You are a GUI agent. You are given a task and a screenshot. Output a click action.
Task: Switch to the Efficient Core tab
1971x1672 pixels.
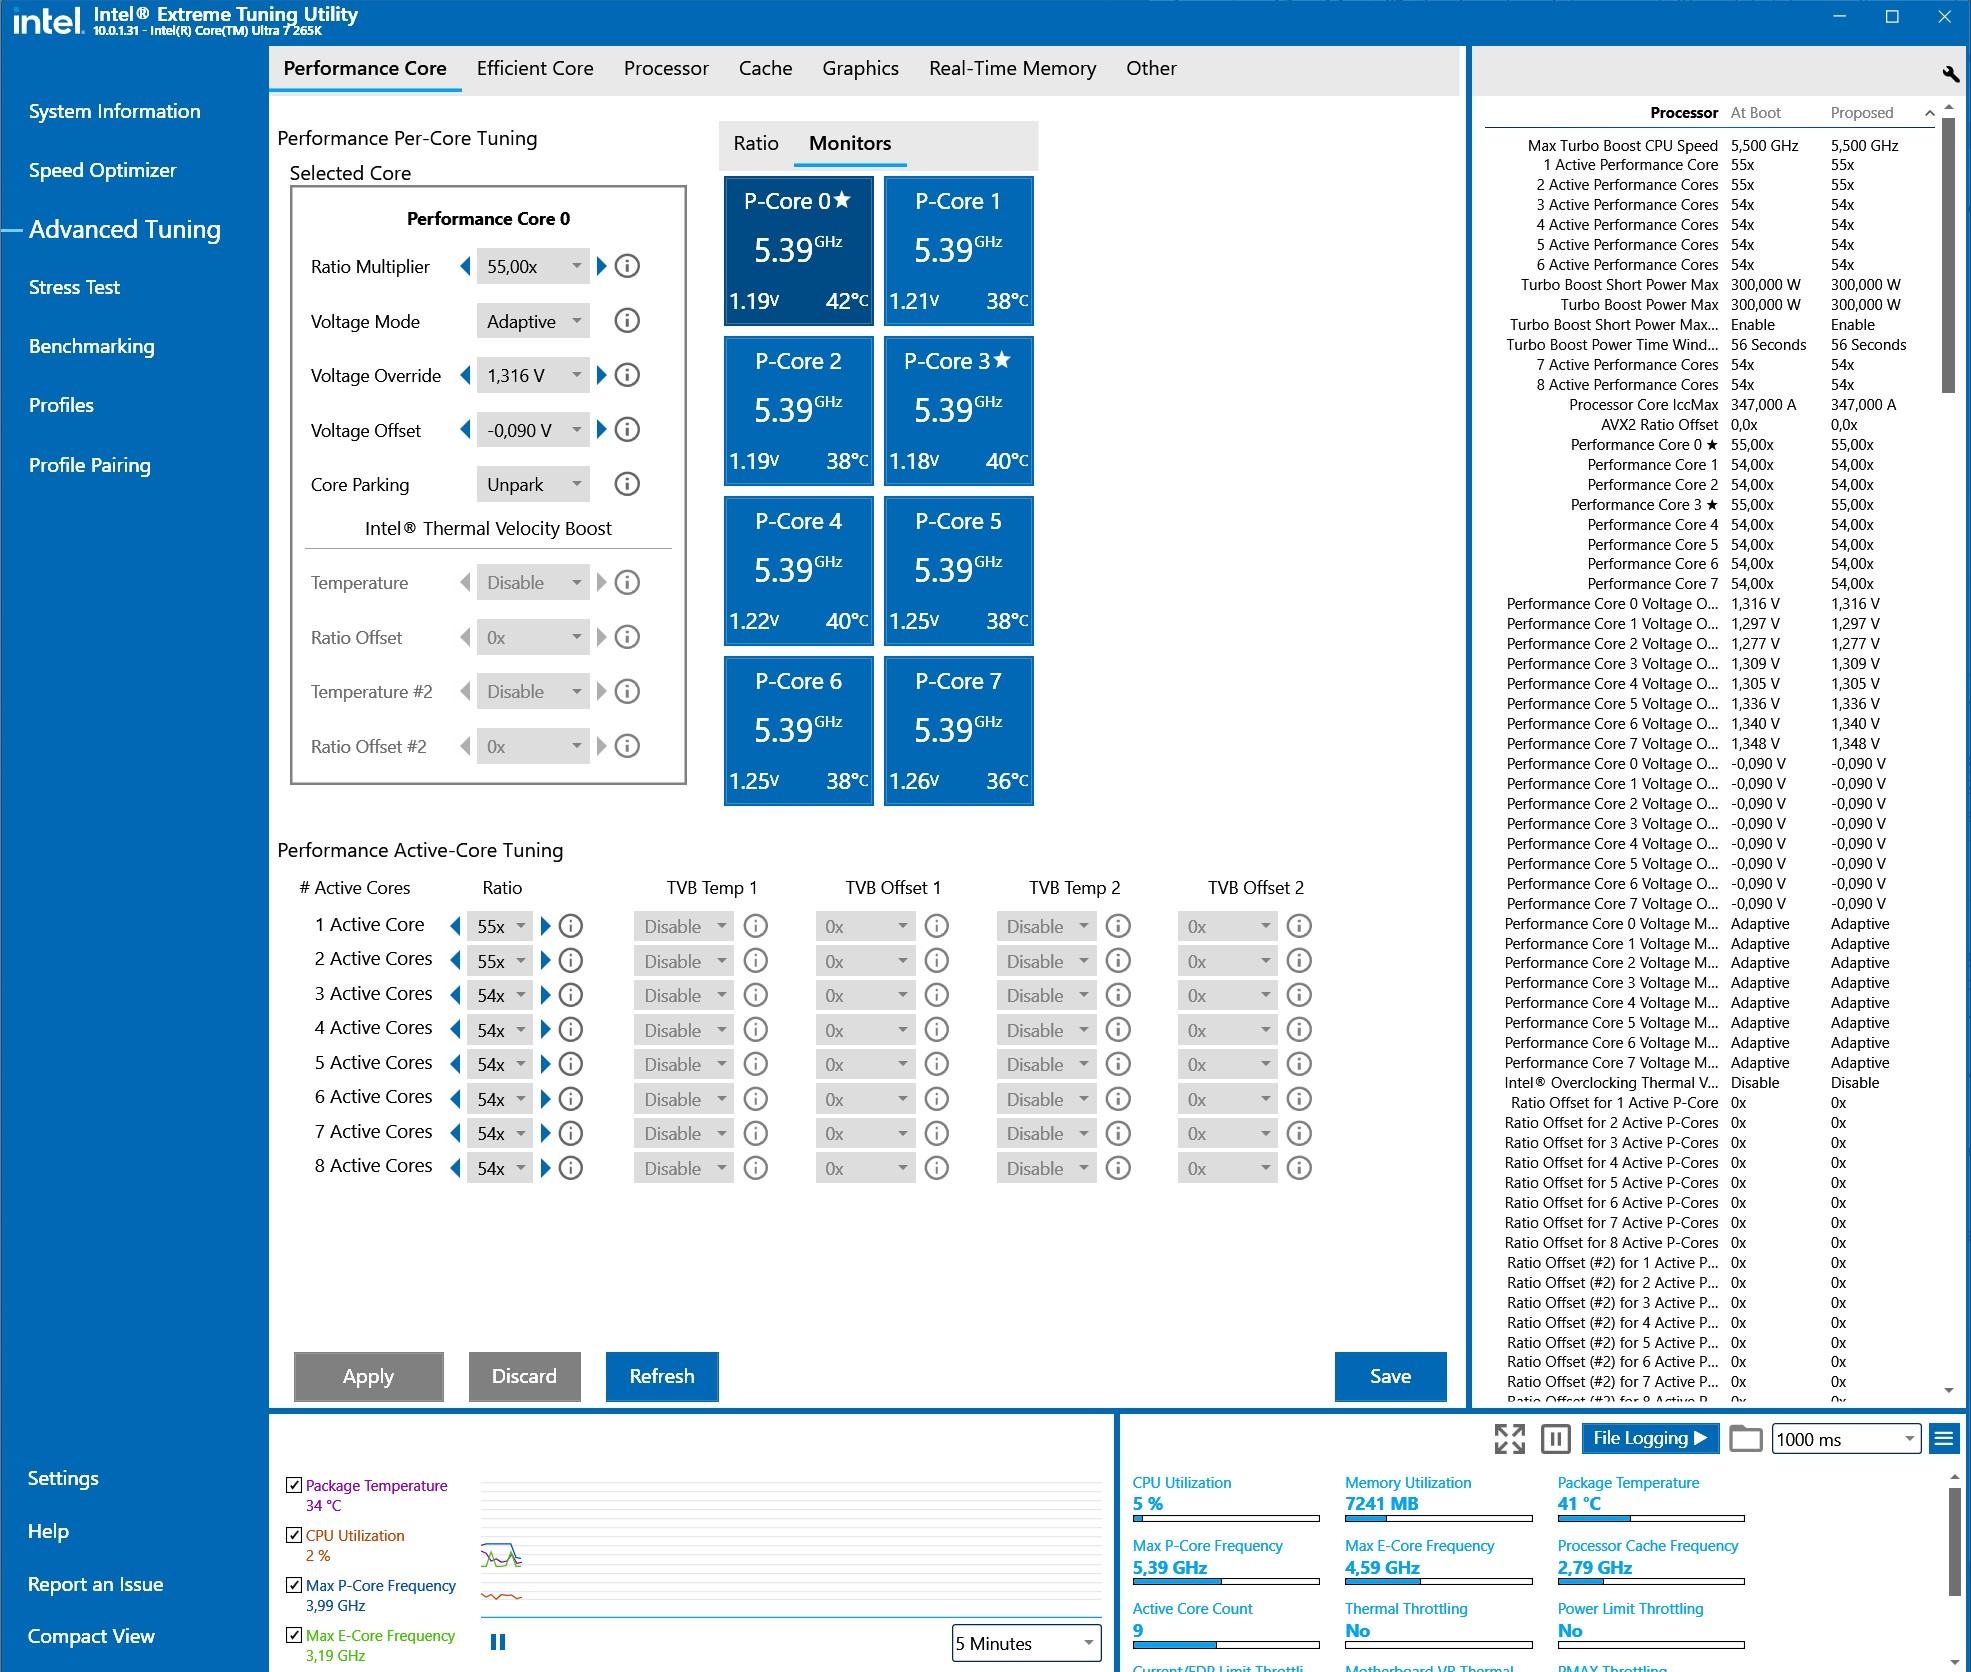pyautogui.click(x=535, y=68)
